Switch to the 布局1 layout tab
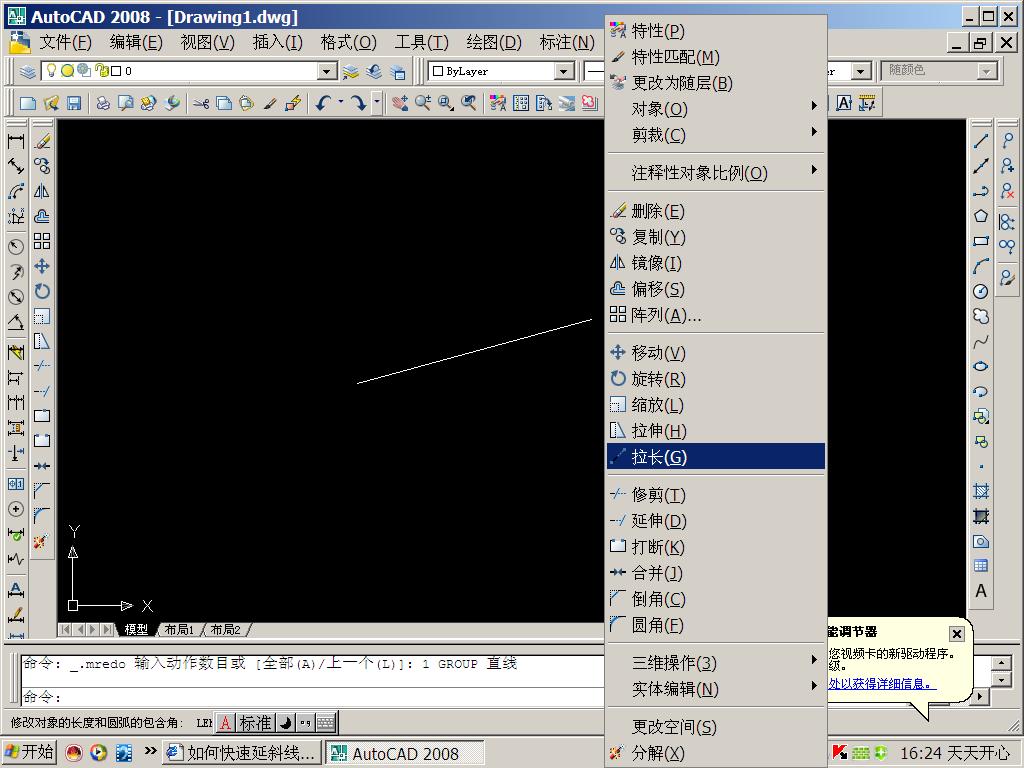The width and height of the screenshot is (1024, 768). (179, 630)
